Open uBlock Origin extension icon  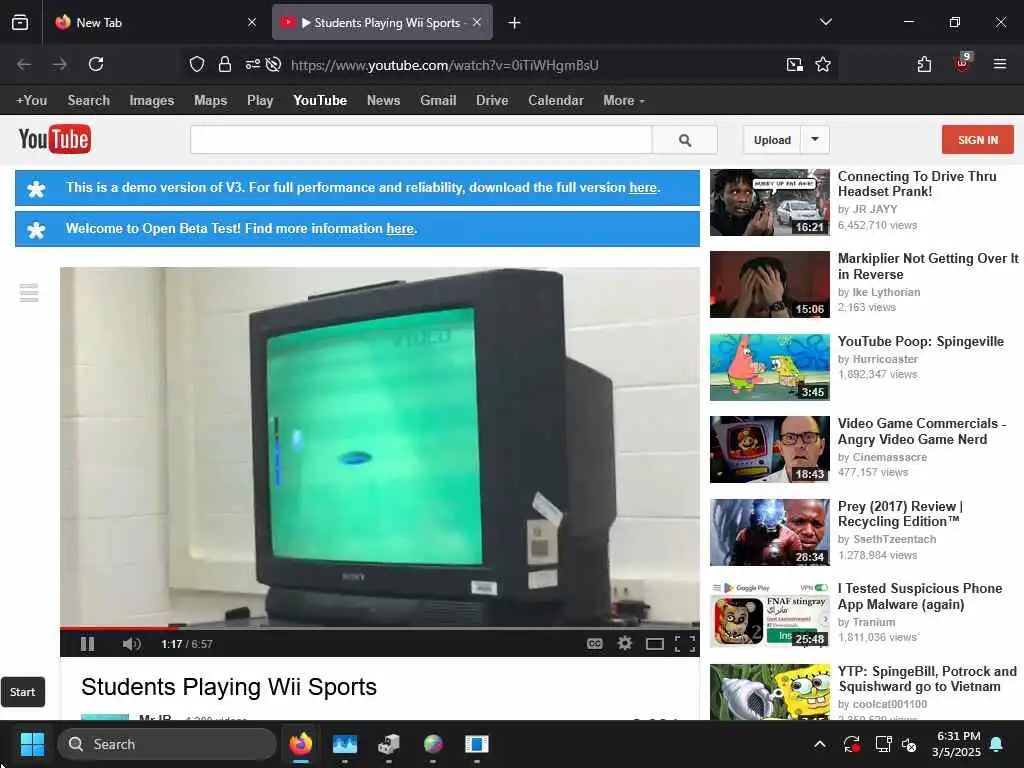click(962, 63)
